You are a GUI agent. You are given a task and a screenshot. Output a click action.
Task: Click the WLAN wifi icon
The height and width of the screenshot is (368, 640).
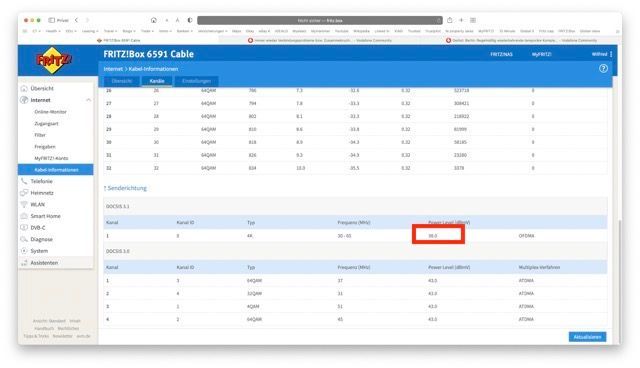click(x=24, y=204)
